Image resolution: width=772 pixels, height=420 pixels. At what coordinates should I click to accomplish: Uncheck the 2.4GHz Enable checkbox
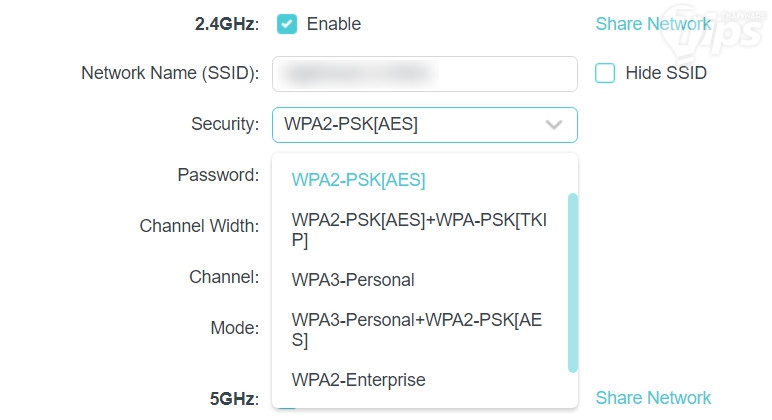(x=287, y=23)
